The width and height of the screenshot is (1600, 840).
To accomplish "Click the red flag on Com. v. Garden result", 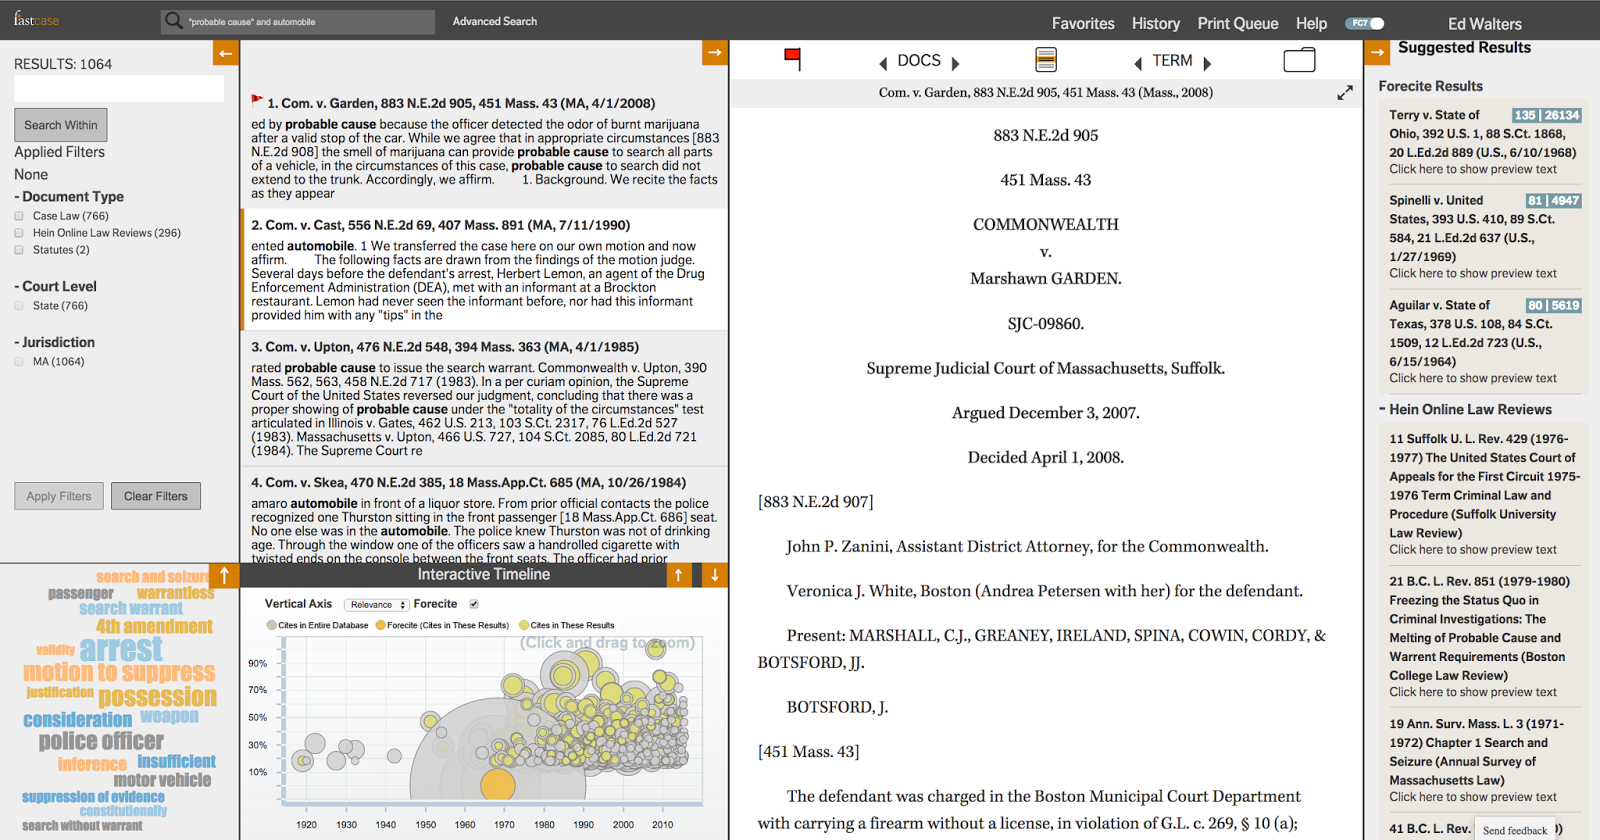I will click(x=257, y=100).
